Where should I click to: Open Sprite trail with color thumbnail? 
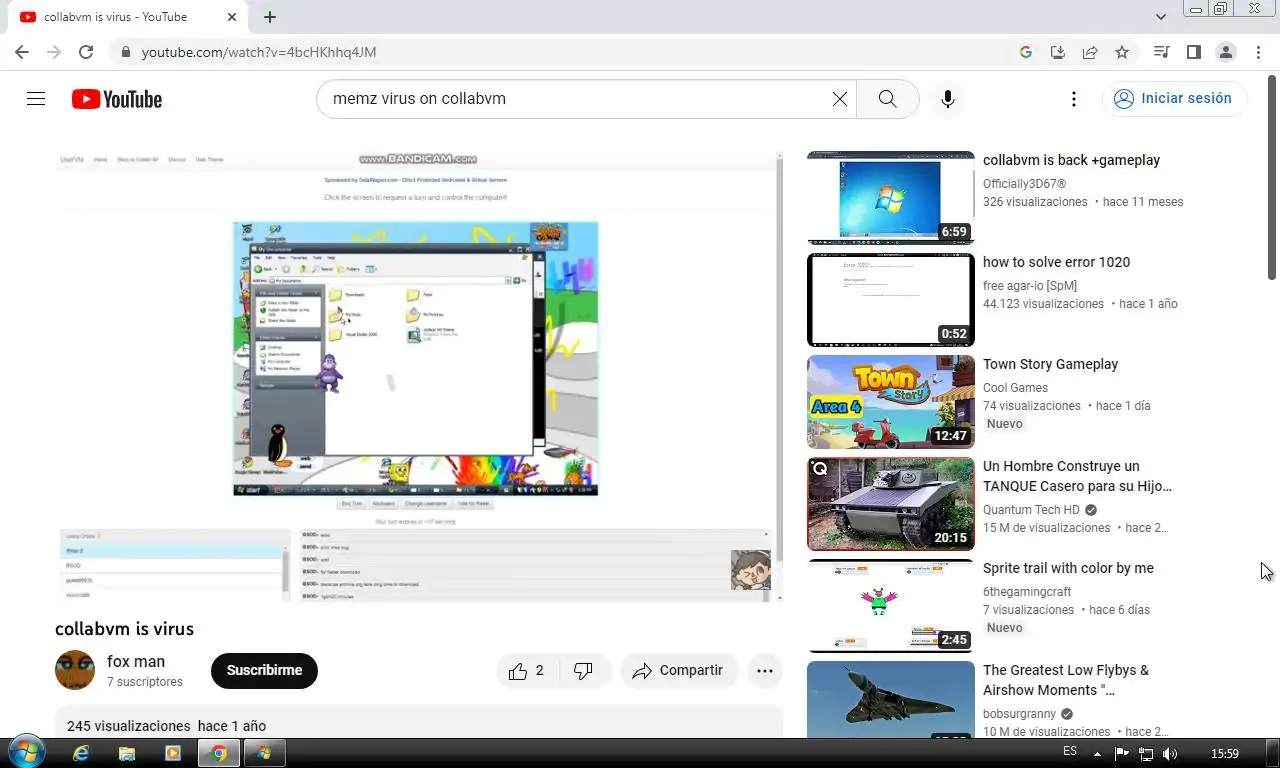[x=891, y=606]
